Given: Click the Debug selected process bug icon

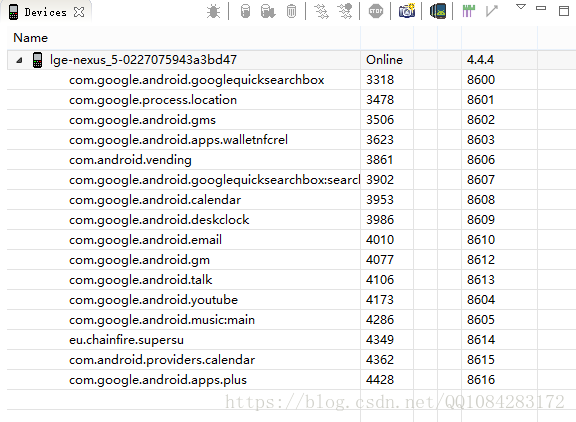Looking at the screenshot, I should click(x=213, y=11).
